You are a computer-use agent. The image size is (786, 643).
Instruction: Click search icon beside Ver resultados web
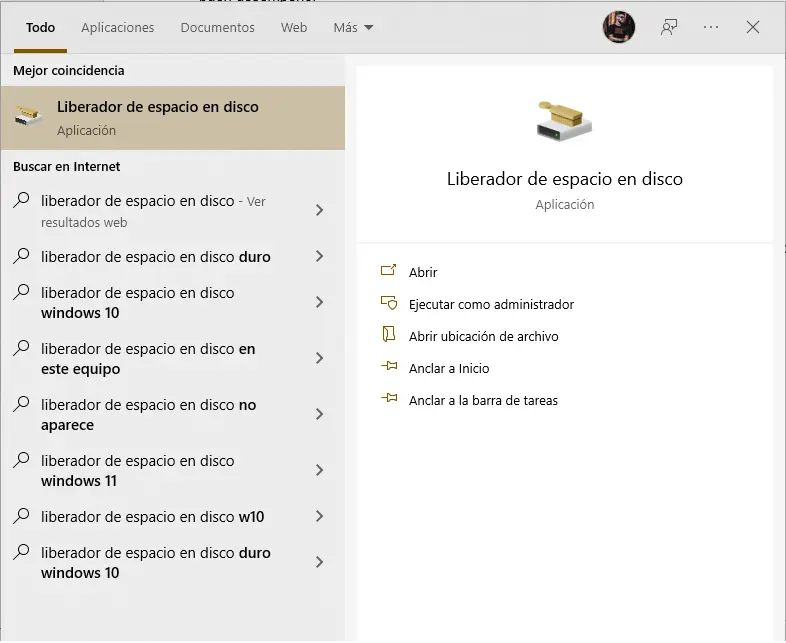[22, 200]
